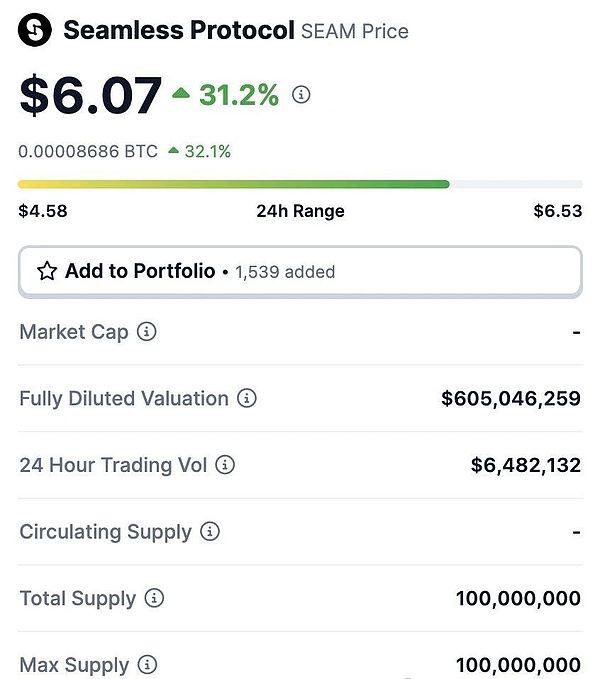This screenshot has width=600, height=679.
Task: Click the 24 Hour Trading Vol info icon
Action: coord(225,465)
